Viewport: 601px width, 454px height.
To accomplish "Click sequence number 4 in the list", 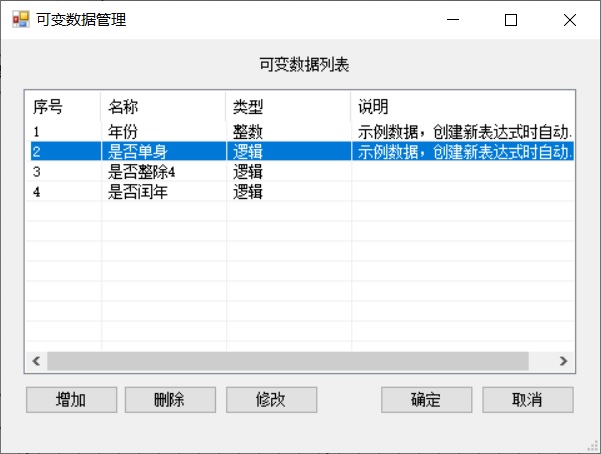I will [x=36, y=192].
